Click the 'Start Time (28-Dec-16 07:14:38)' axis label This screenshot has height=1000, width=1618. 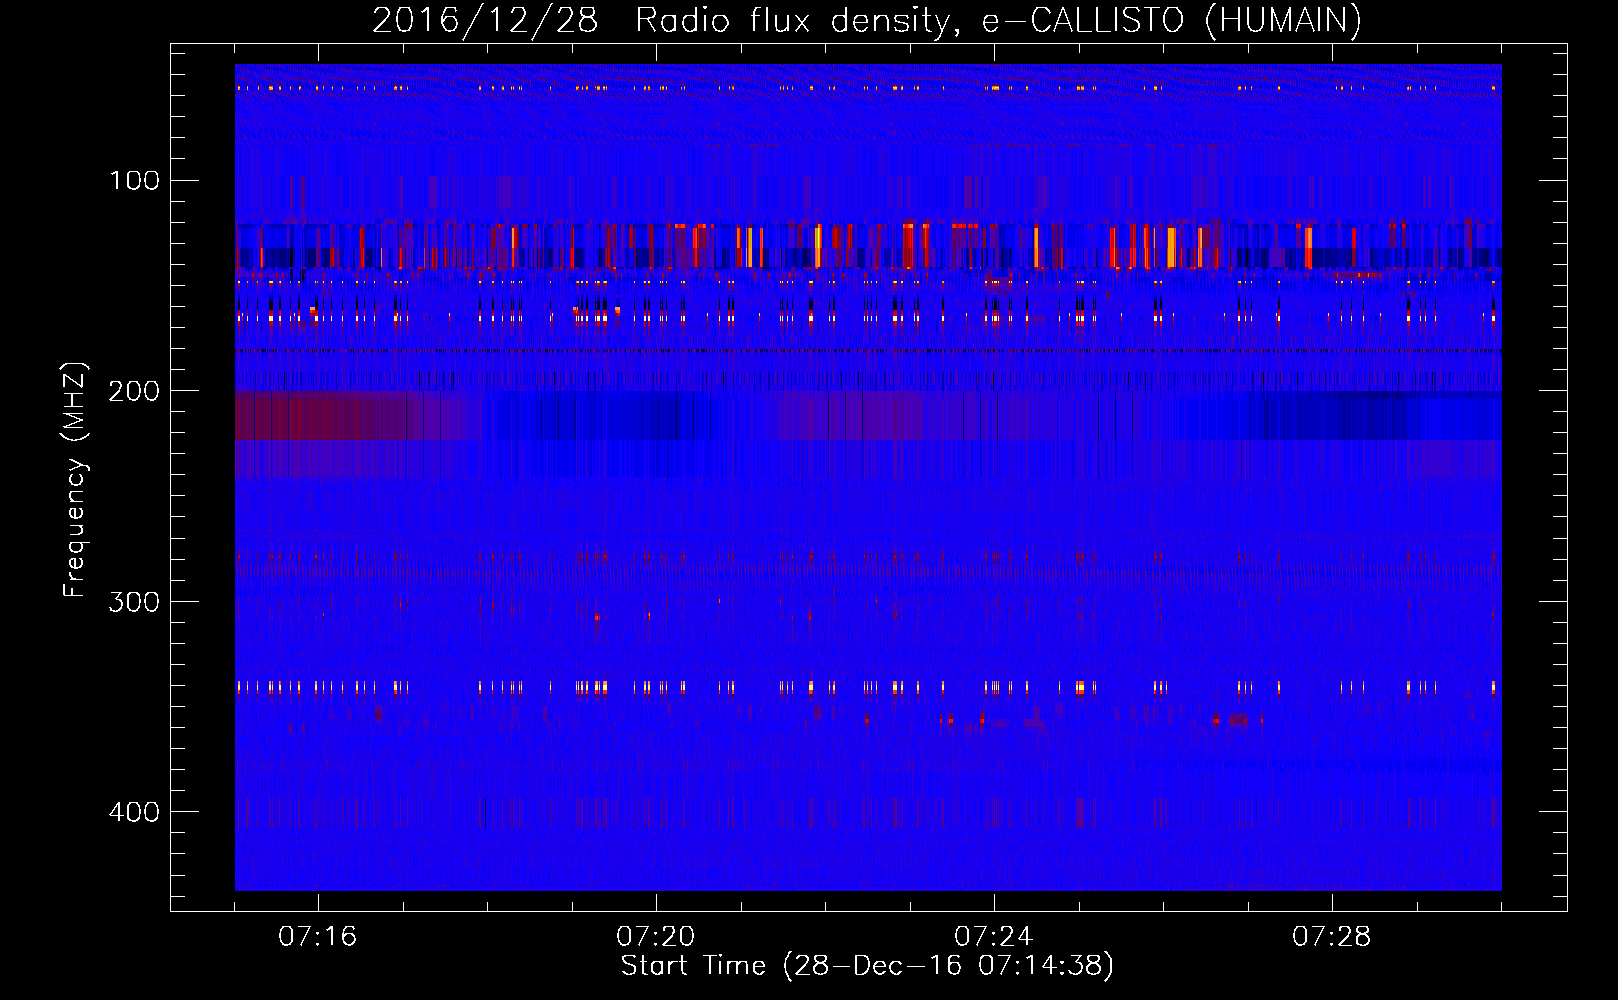tap(867, 966)
